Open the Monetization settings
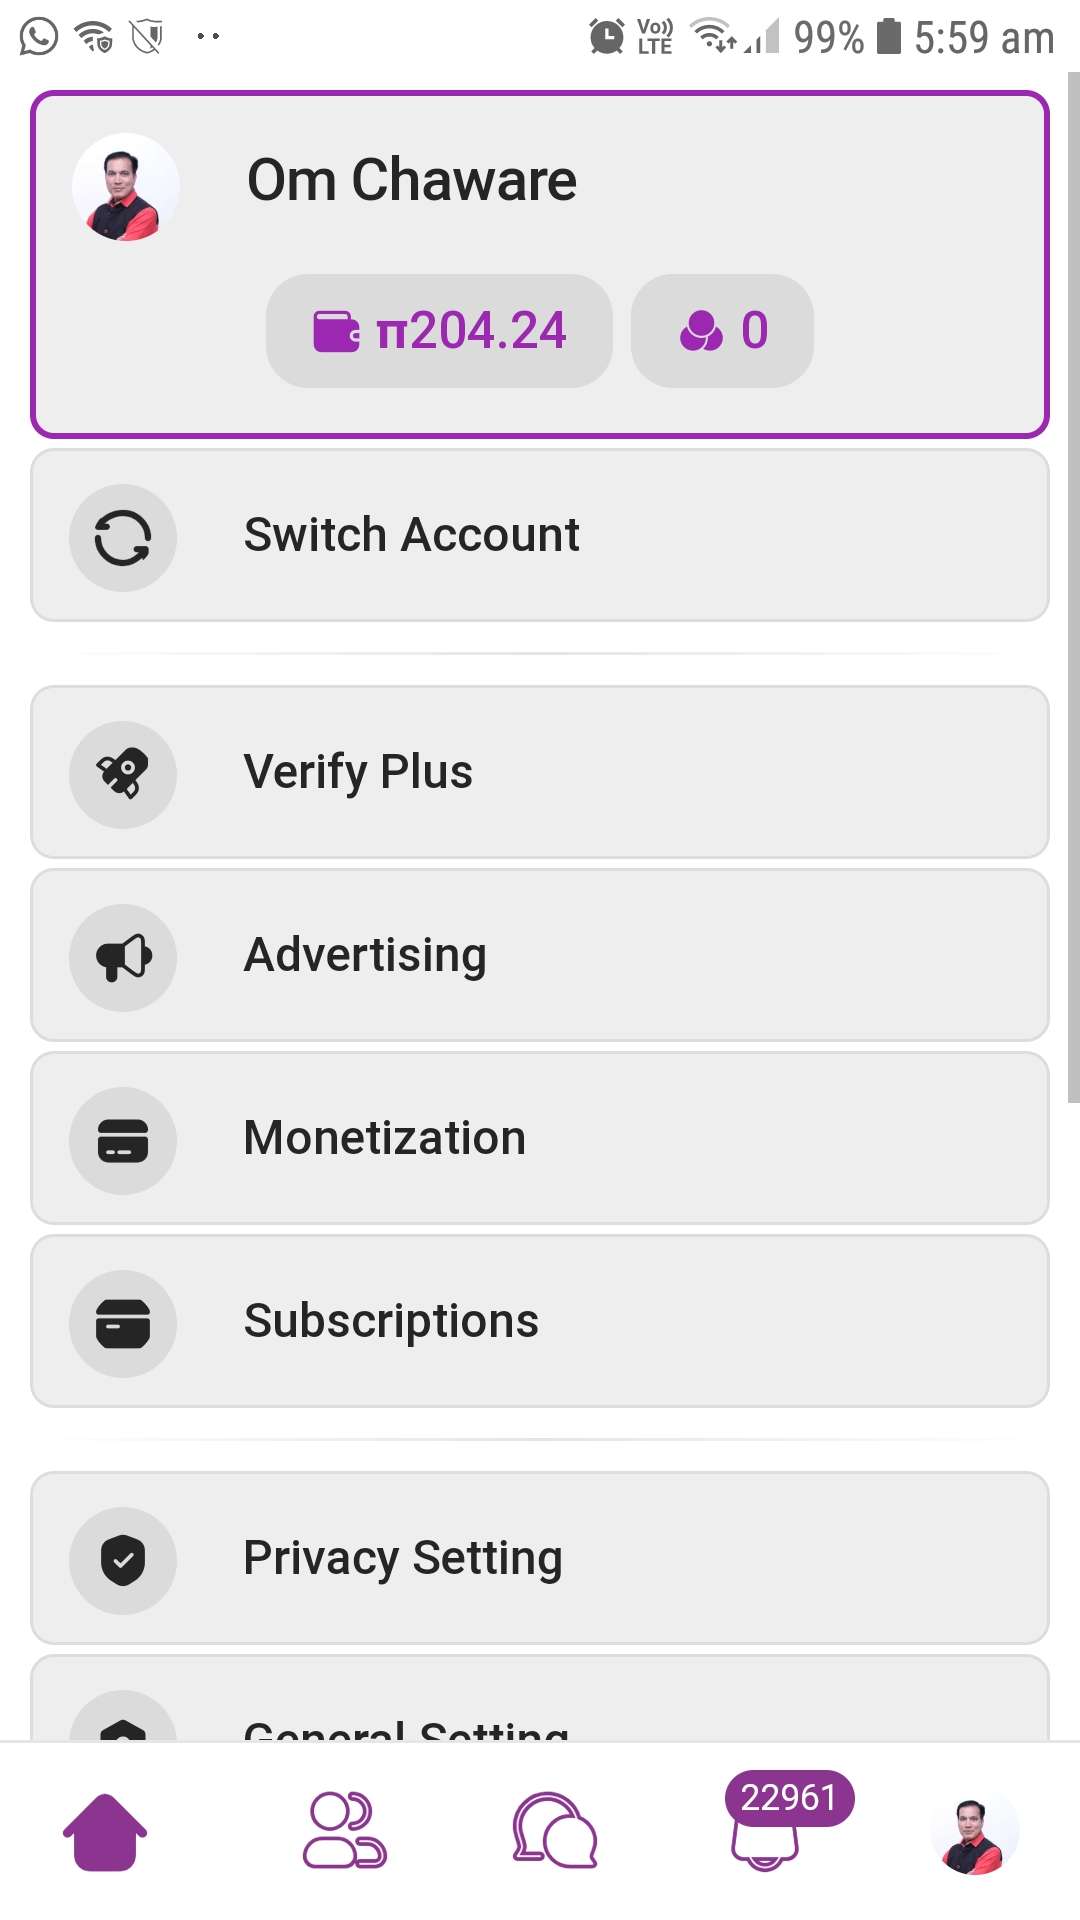Viewport: 1080px width, 1920px height. coord(540,1138)
